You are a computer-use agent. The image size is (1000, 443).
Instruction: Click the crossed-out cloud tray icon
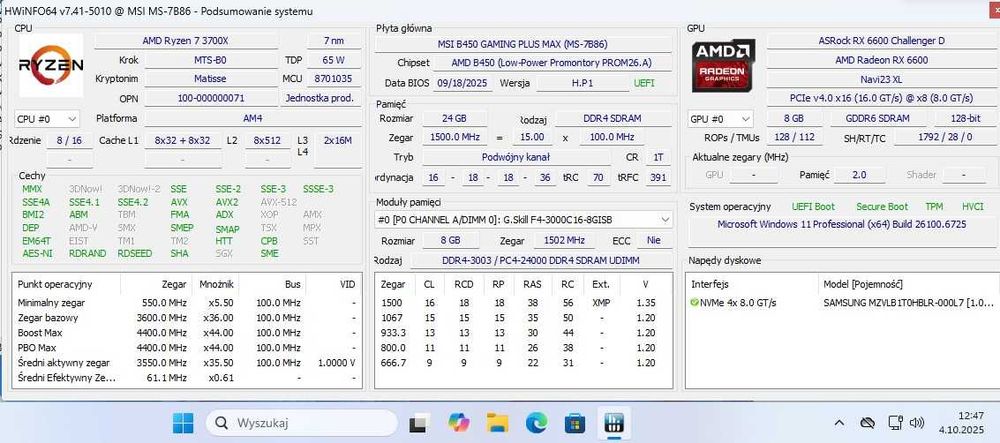(867, 423)
